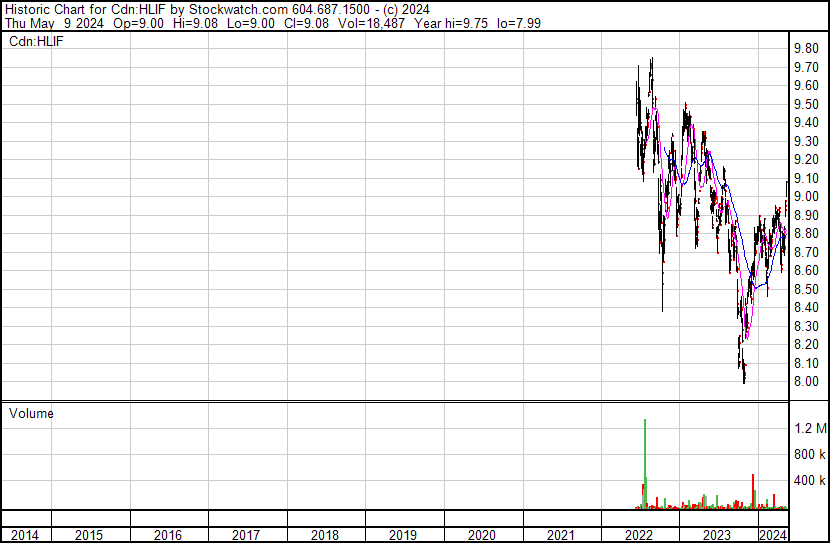This screenshot has width=830, height=543.
Task: Click the Cdn:HLIF symbol label in chart
Action: pyautogui.click(x=36, y=41)
